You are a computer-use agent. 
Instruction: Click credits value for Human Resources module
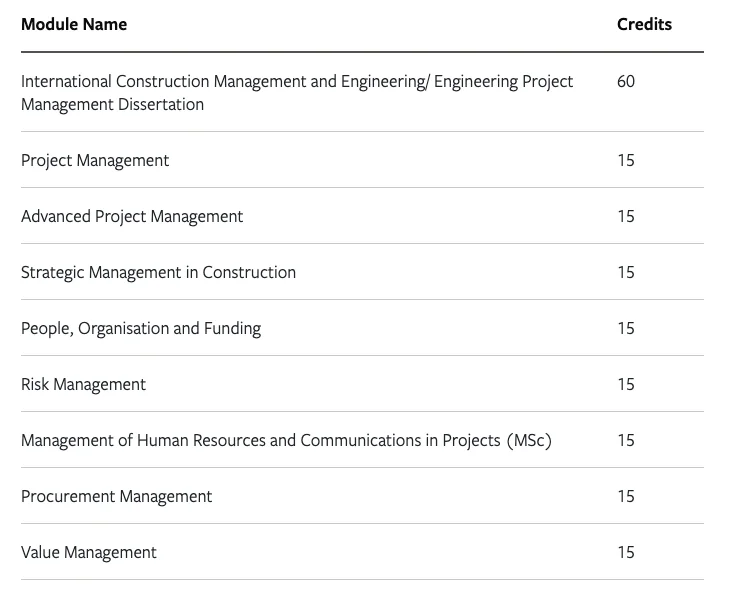626,440
